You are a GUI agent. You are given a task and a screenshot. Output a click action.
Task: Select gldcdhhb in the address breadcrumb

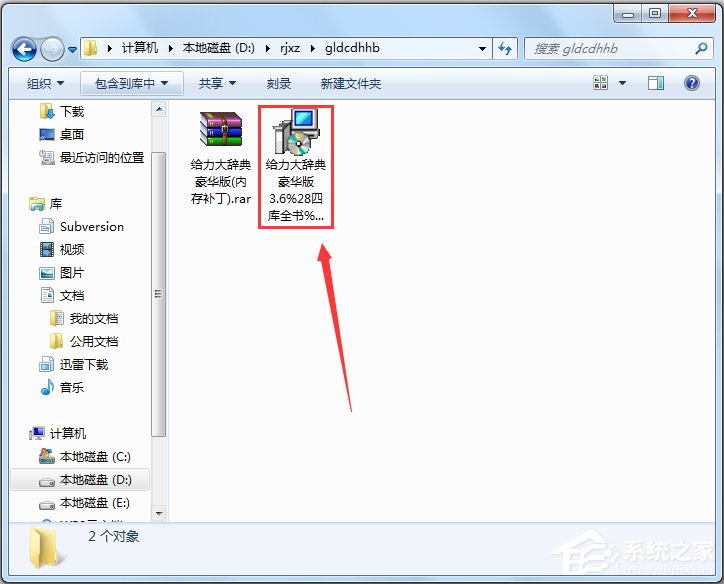click(x=352, y=48)
